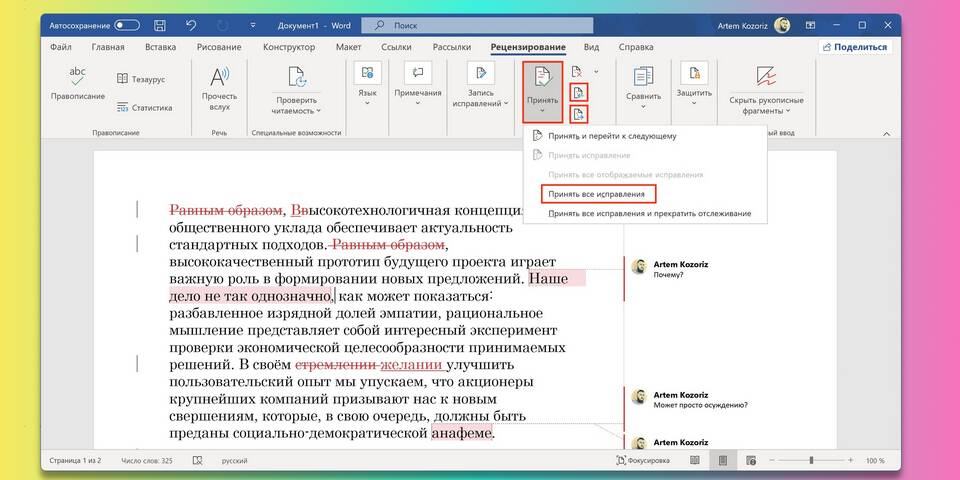Switch to Print Layout view in status bar
Viewport: 960px width, 480px height.
click(x=723, y=460)
